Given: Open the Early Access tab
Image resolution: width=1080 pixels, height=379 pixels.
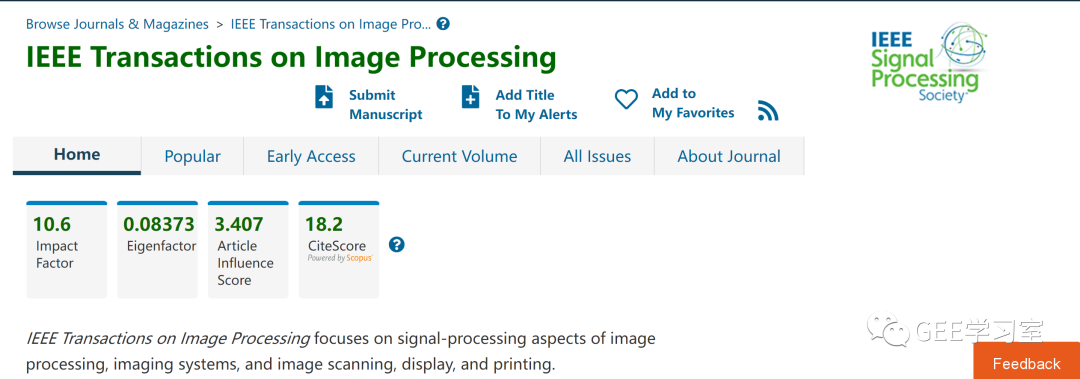Looking at the screenshot, I should [311, 156].
